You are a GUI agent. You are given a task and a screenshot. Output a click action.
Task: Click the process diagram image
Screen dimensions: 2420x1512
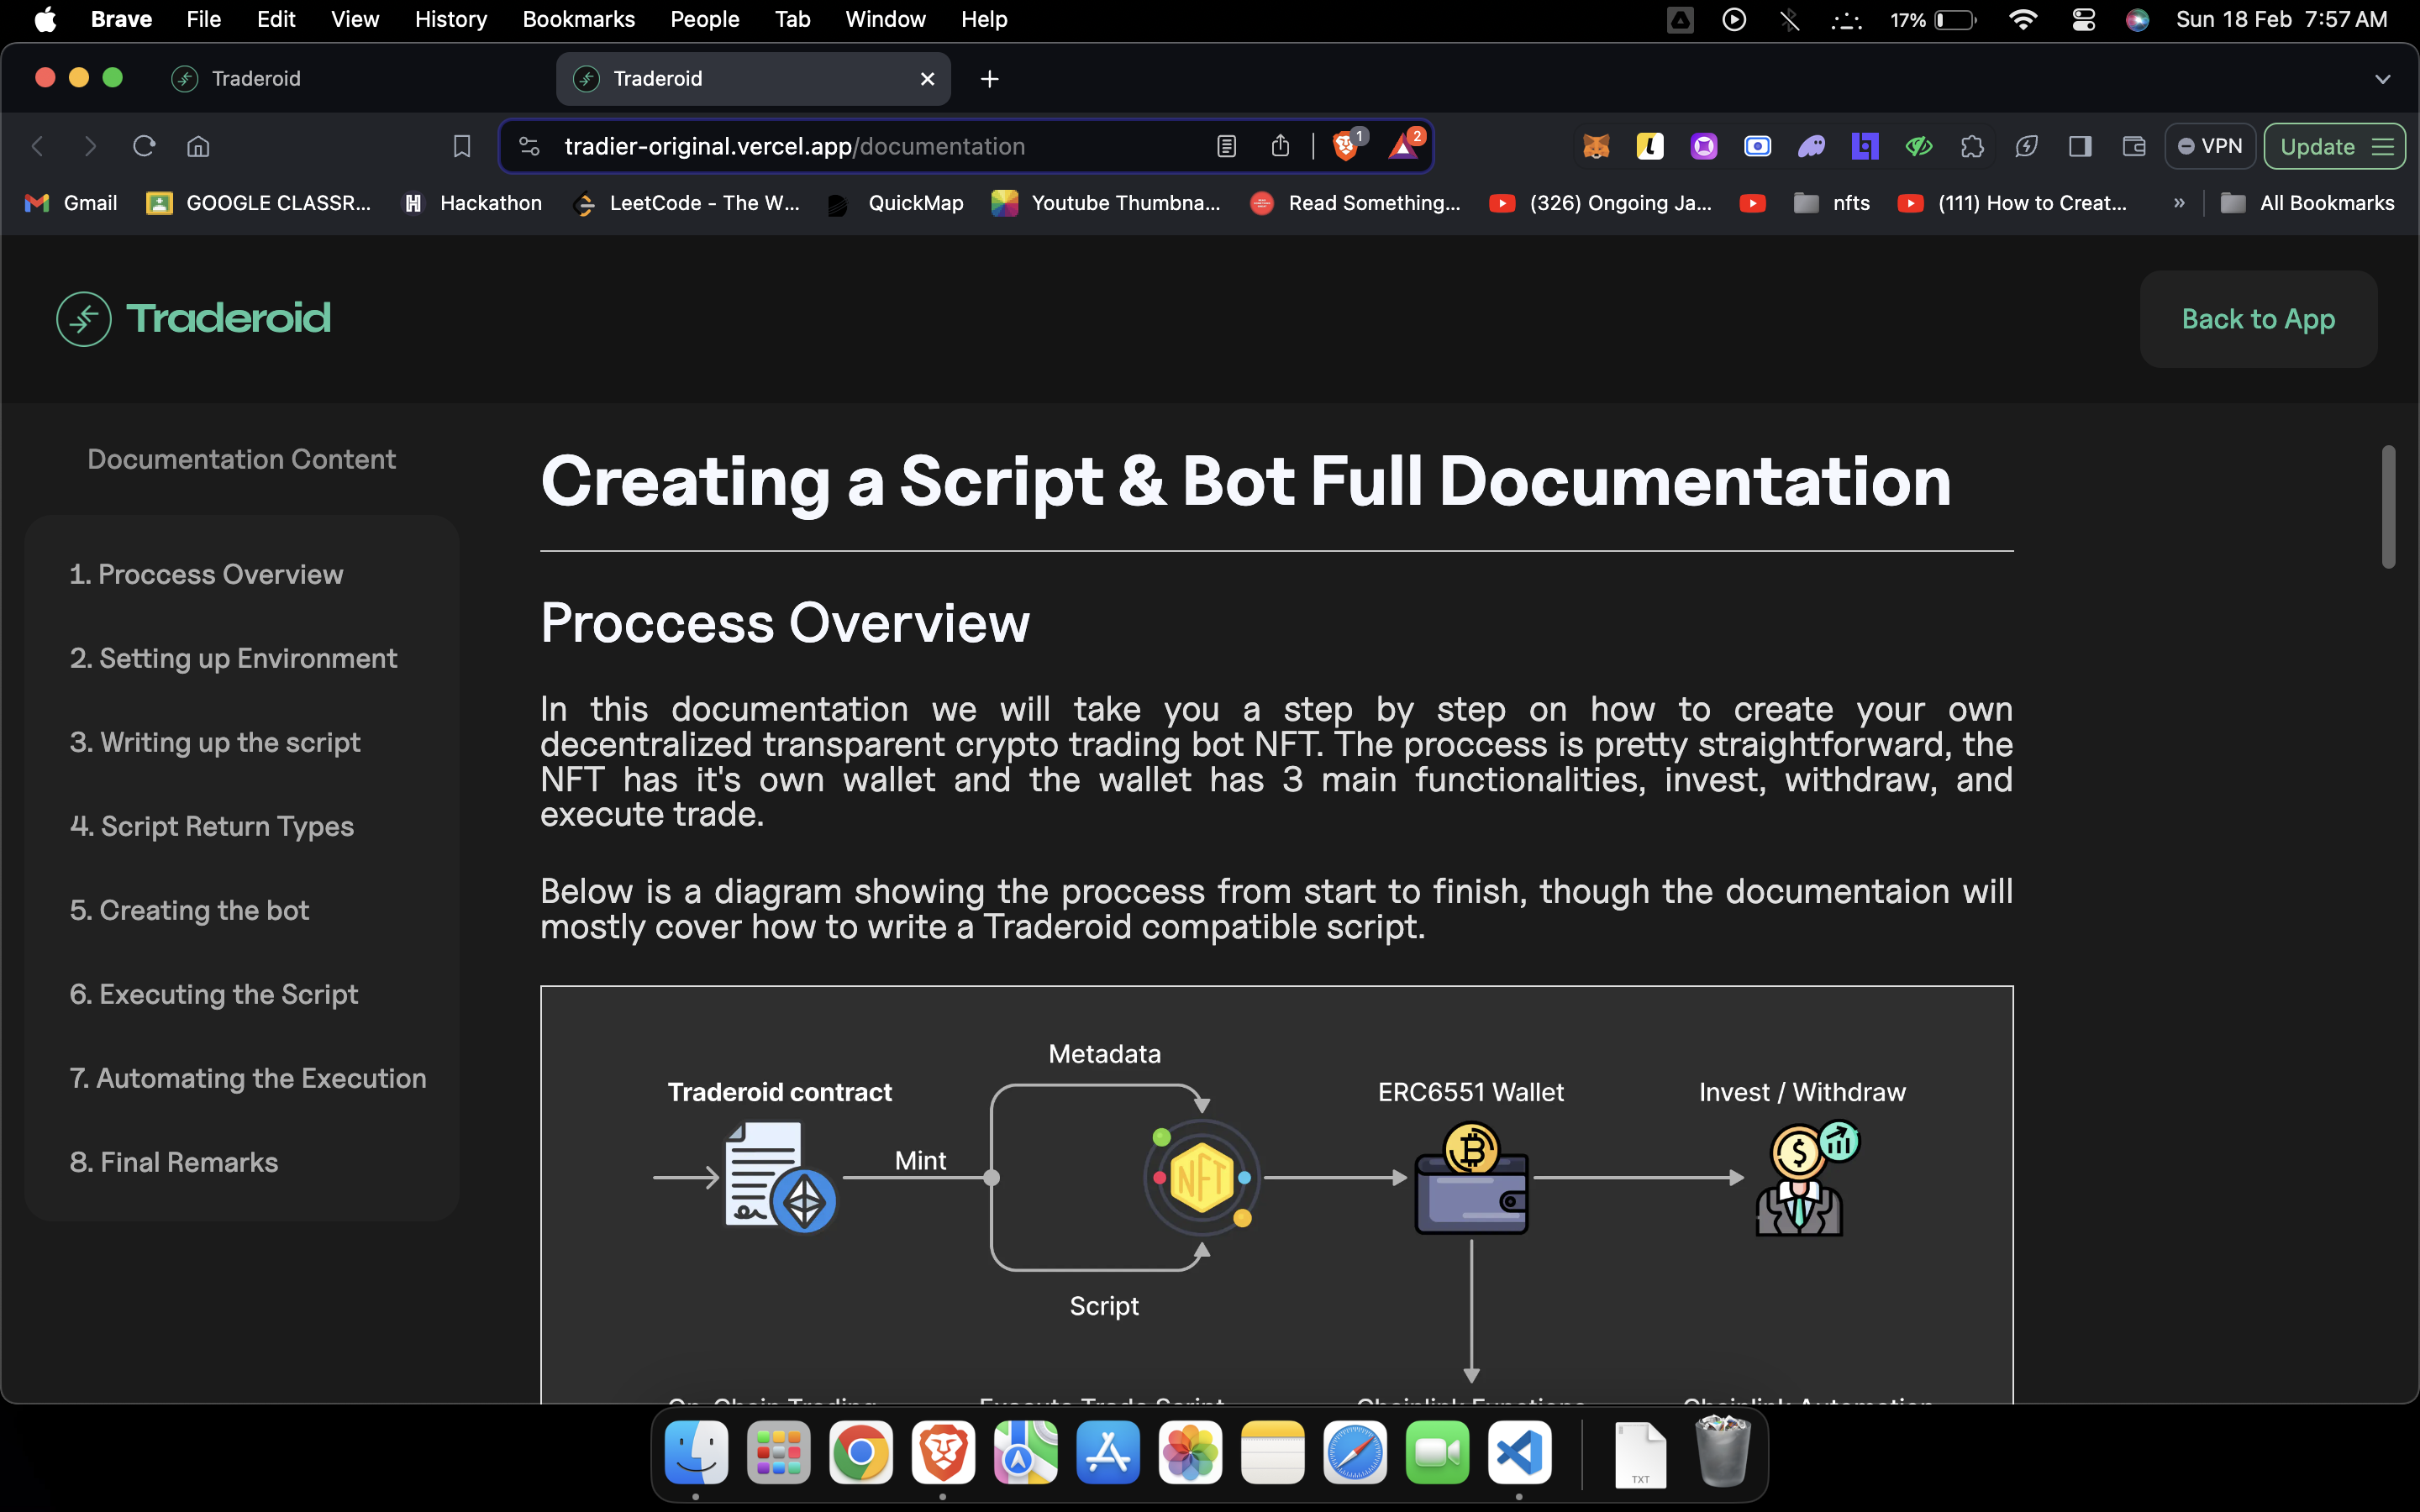pyautogui.click(x=1276, y=1195)
